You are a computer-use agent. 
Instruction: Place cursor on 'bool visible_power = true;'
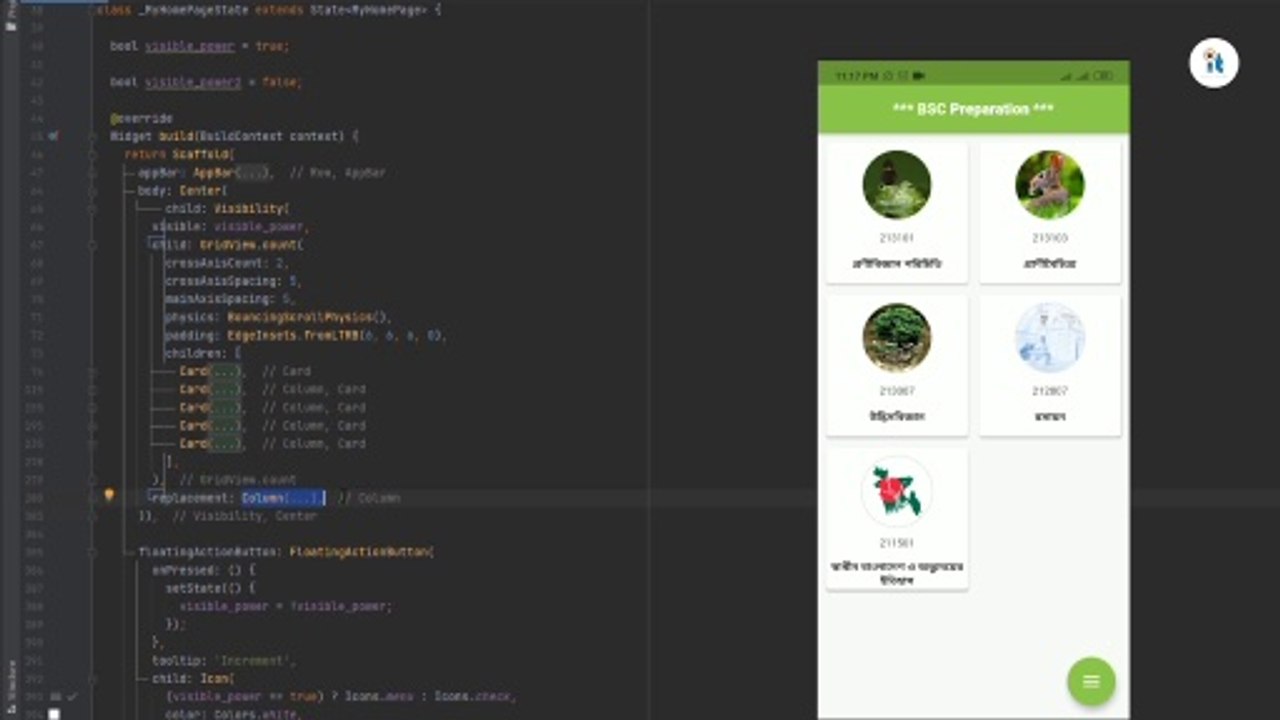click(199, 46)
